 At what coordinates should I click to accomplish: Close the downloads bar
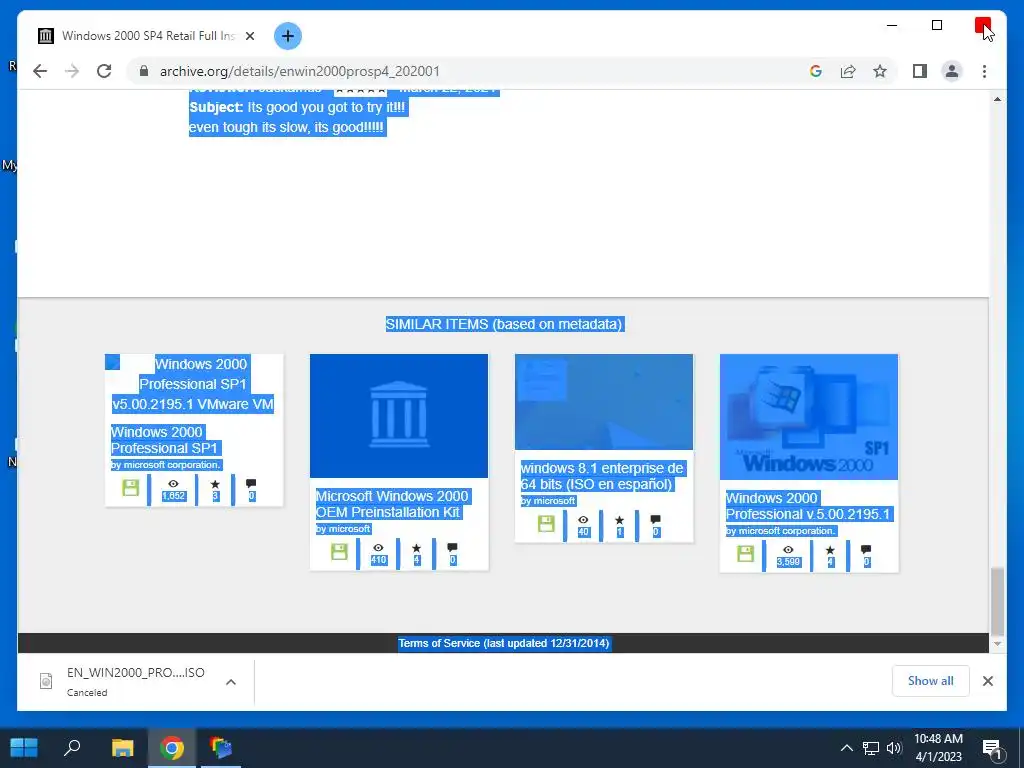(987, 681)
